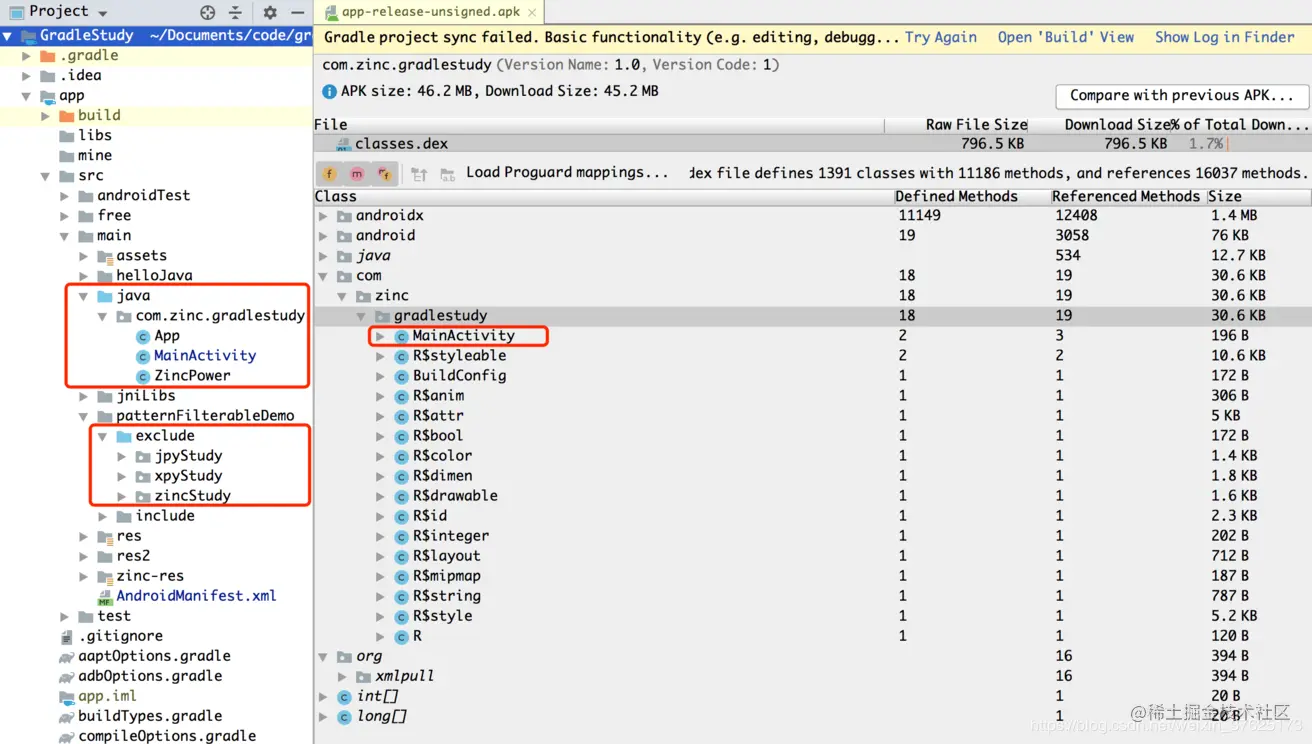Click the .gradle folder orange icon
Screen dimensions: 1312x744
(48, 56)
